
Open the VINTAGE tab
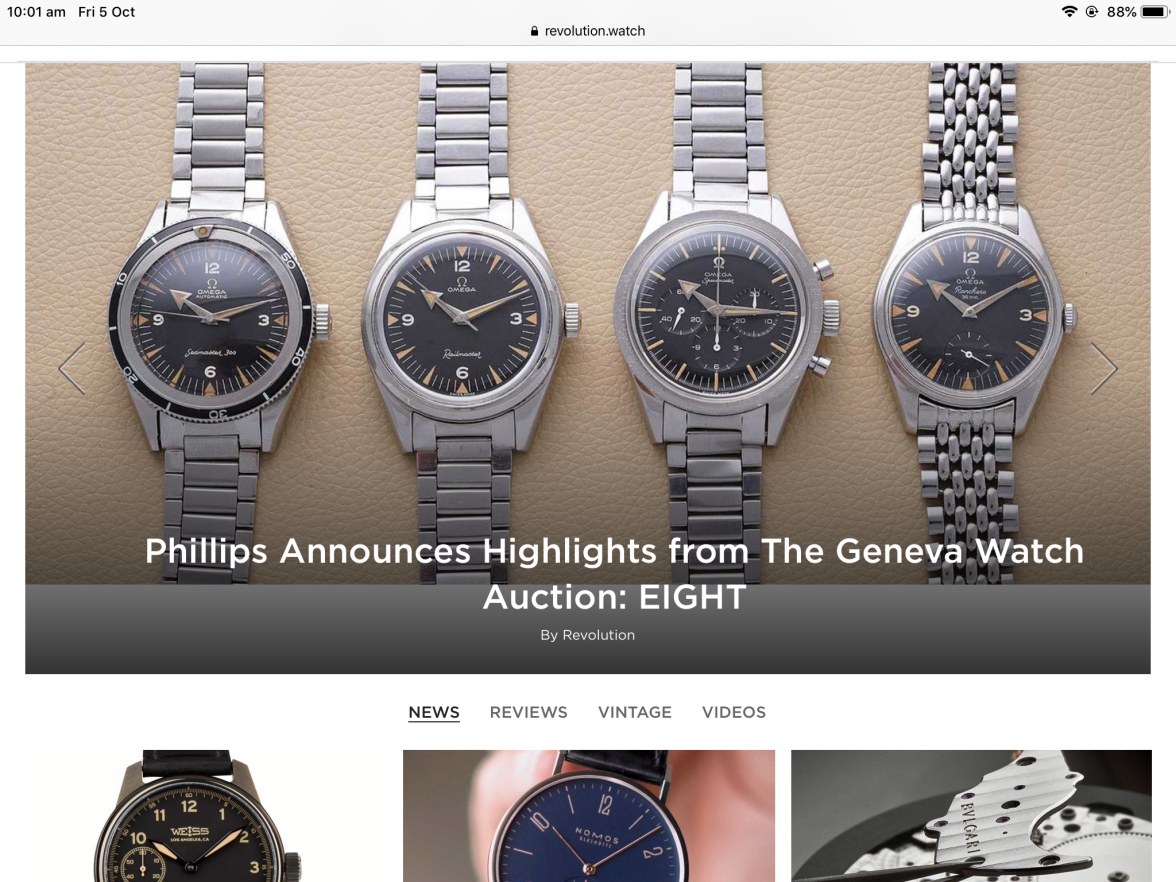(634, 712)
